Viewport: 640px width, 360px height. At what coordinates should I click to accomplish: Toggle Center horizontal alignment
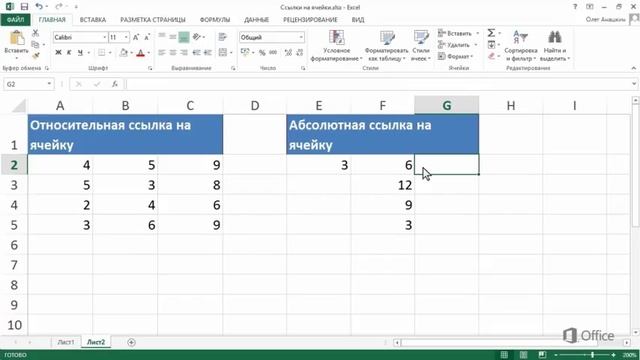[173, 52]
